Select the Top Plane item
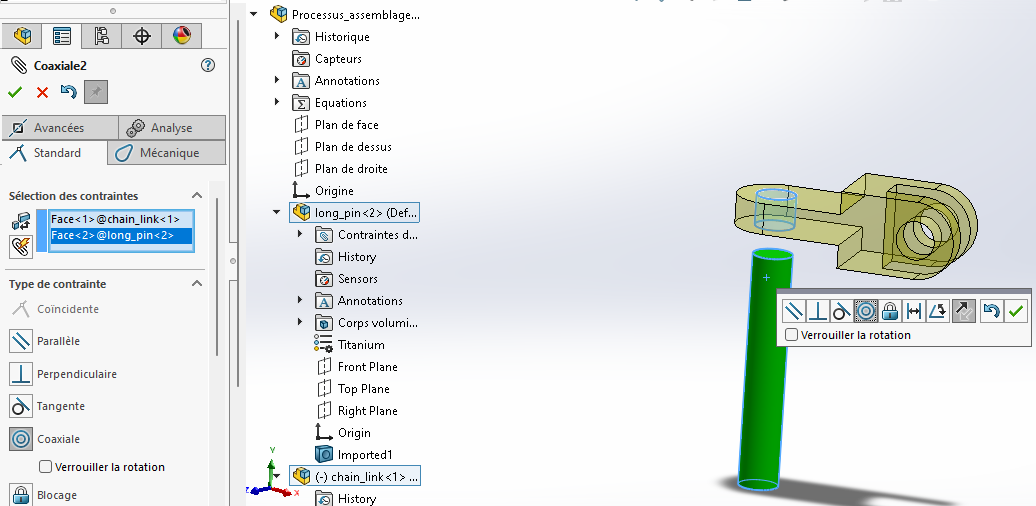Image resolution: width=1036 pixels, height=506 pixels. pos(352,388)
